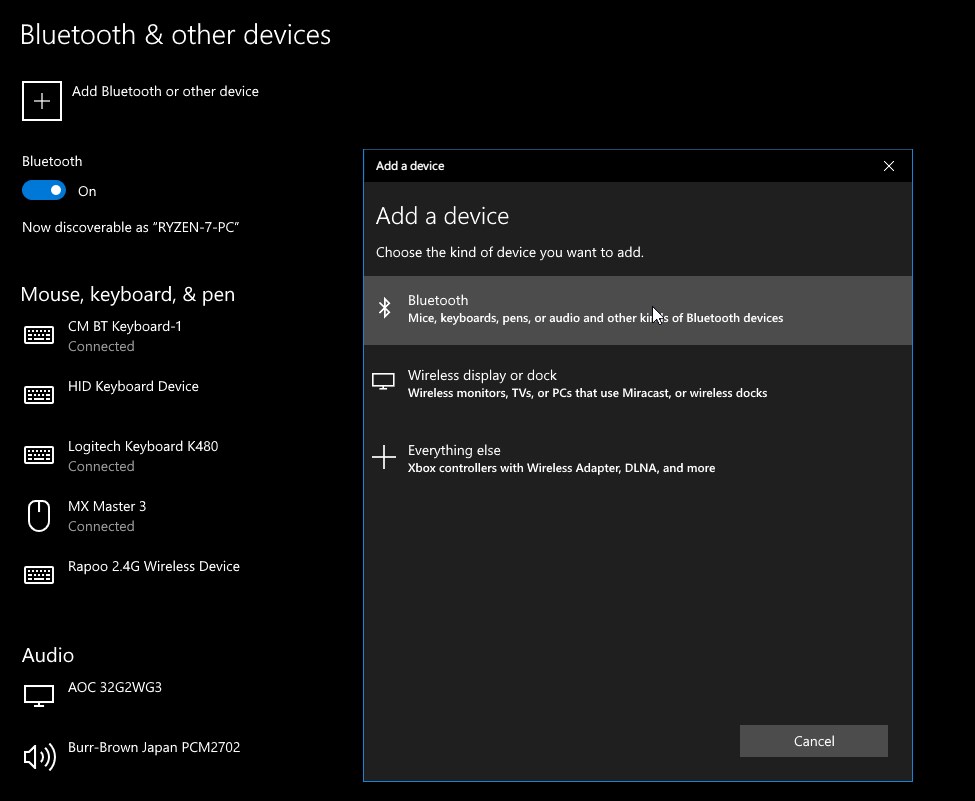Click the wireless display monitor icon

(x=383, y=382)
